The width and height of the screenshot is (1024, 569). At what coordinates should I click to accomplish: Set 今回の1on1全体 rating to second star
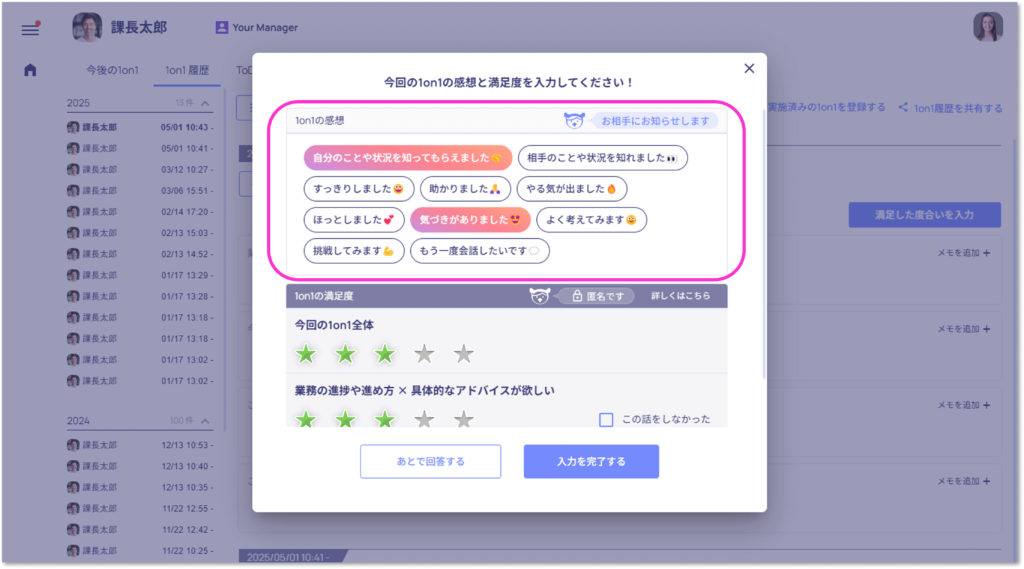tap(345, 354)
